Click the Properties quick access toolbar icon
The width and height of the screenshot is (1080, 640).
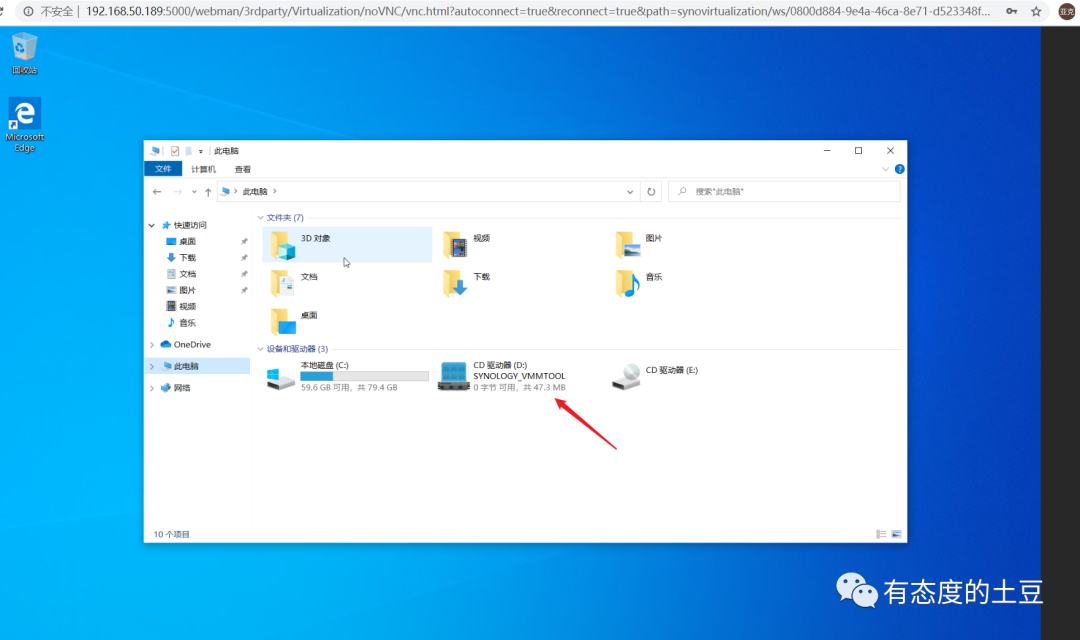(x=175, y=151)
